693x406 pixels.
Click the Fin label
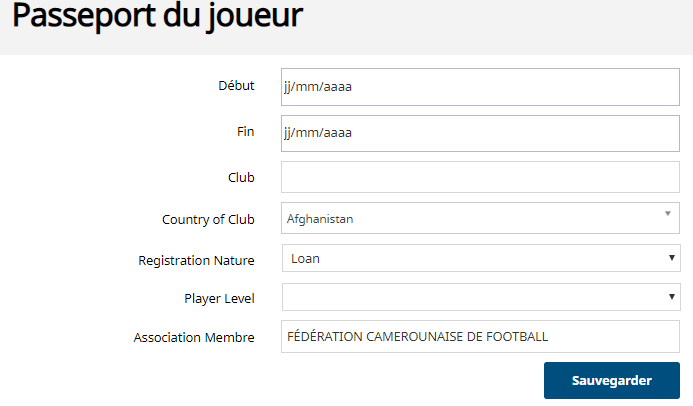pos(245,131)
